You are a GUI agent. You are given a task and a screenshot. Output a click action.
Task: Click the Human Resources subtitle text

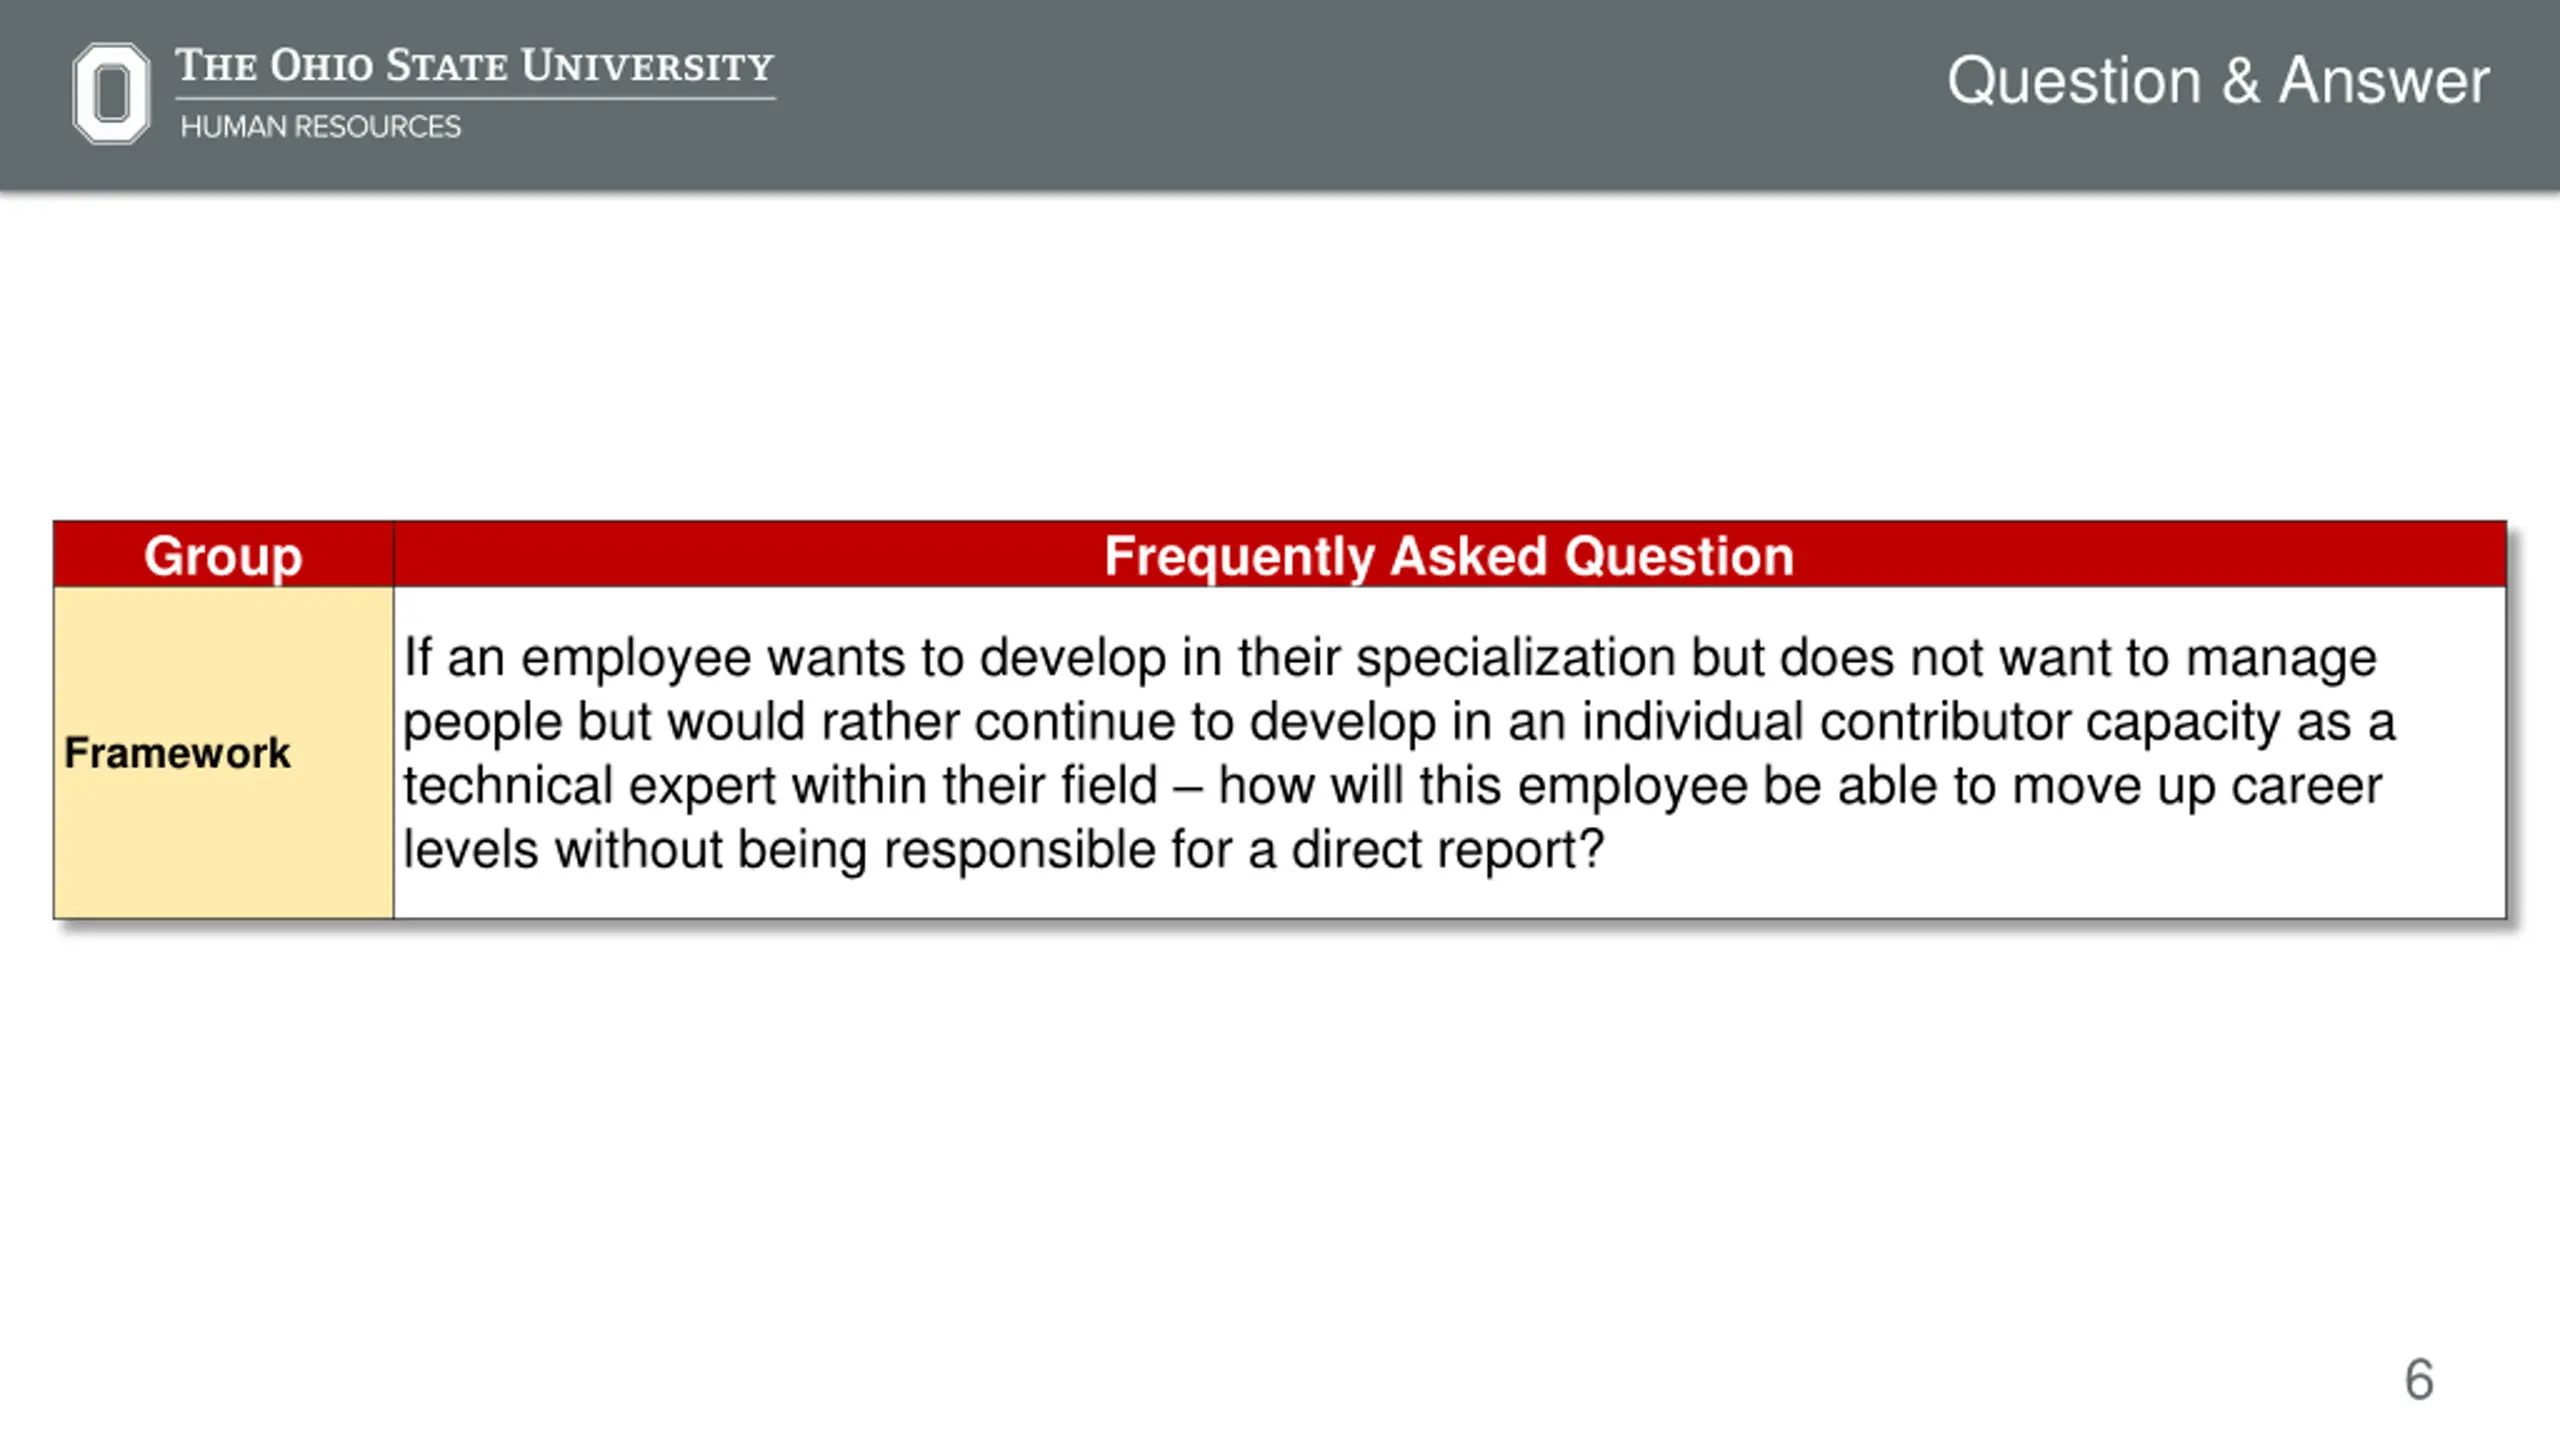[320, 127]
